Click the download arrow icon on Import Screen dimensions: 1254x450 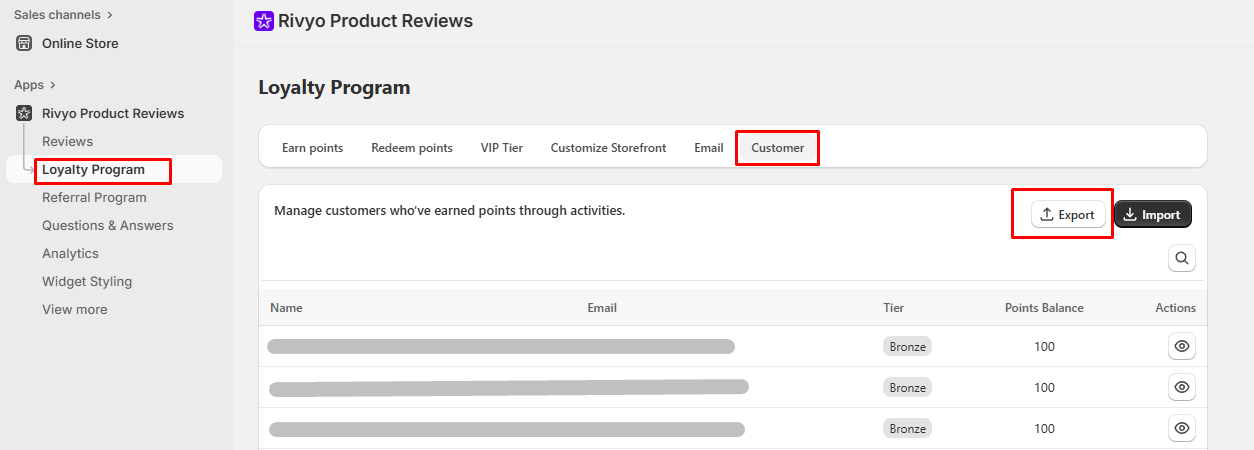click(x=1130, y=215)
